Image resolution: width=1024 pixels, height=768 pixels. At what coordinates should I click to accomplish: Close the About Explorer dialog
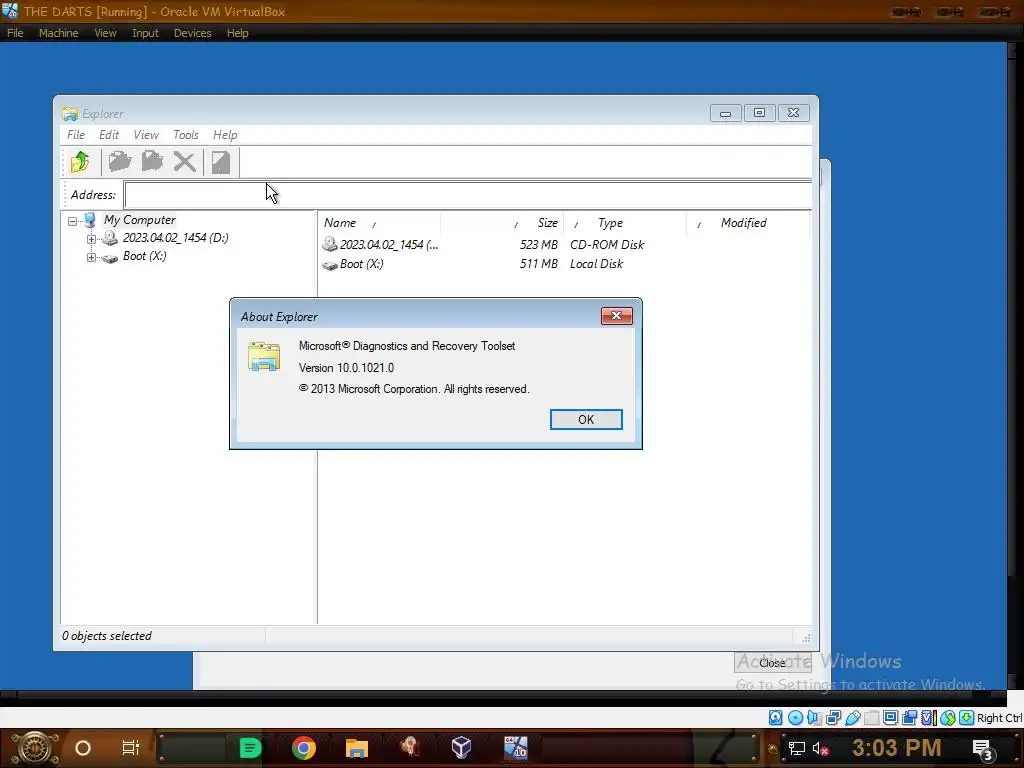pos(616,316)
